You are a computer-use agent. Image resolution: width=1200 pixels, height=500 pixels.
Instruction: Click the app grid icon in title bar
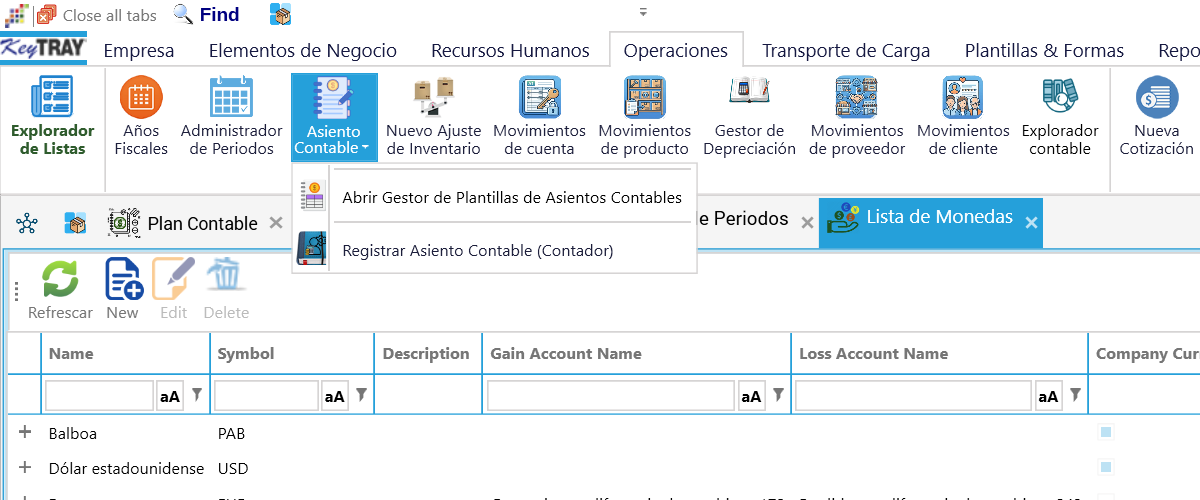coord(17,15)
